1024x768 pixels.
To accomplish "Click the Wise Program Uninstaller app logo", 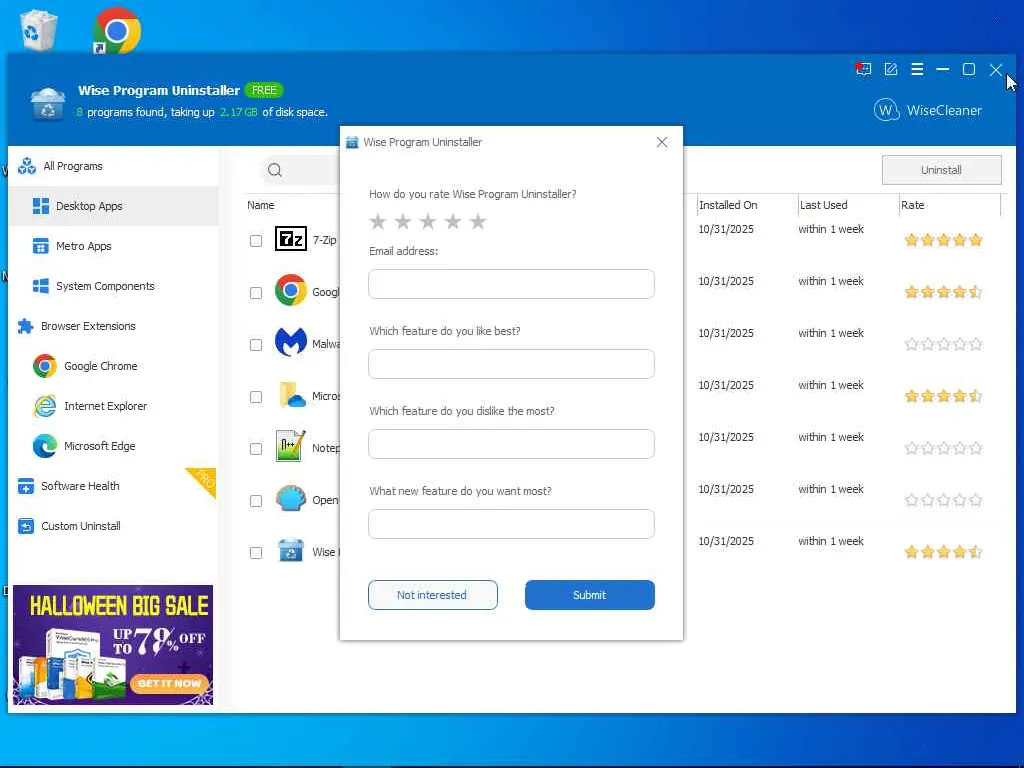I will point(48,103).
